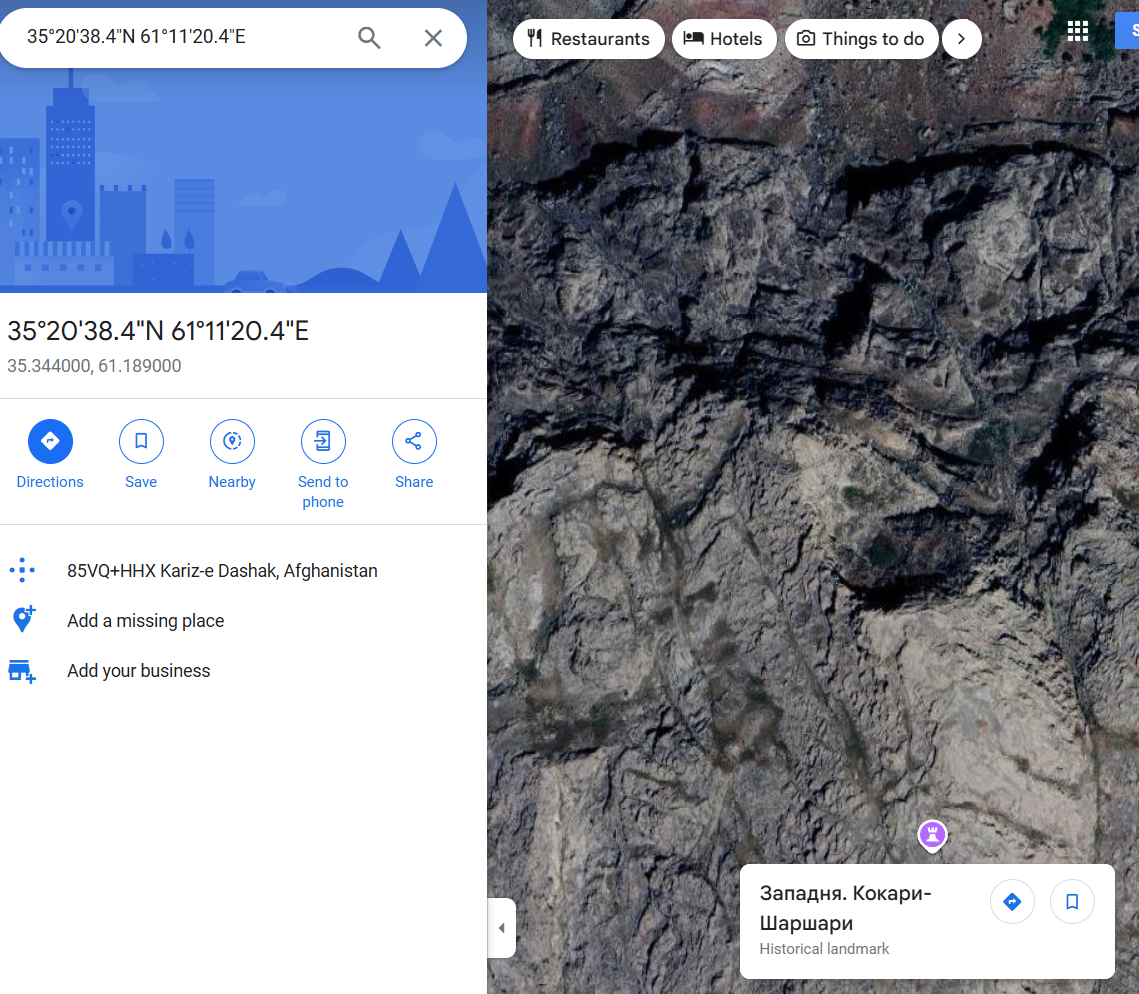Filter map by Restaurants
The image size is (1139, 994).
[x=588, y=39]
